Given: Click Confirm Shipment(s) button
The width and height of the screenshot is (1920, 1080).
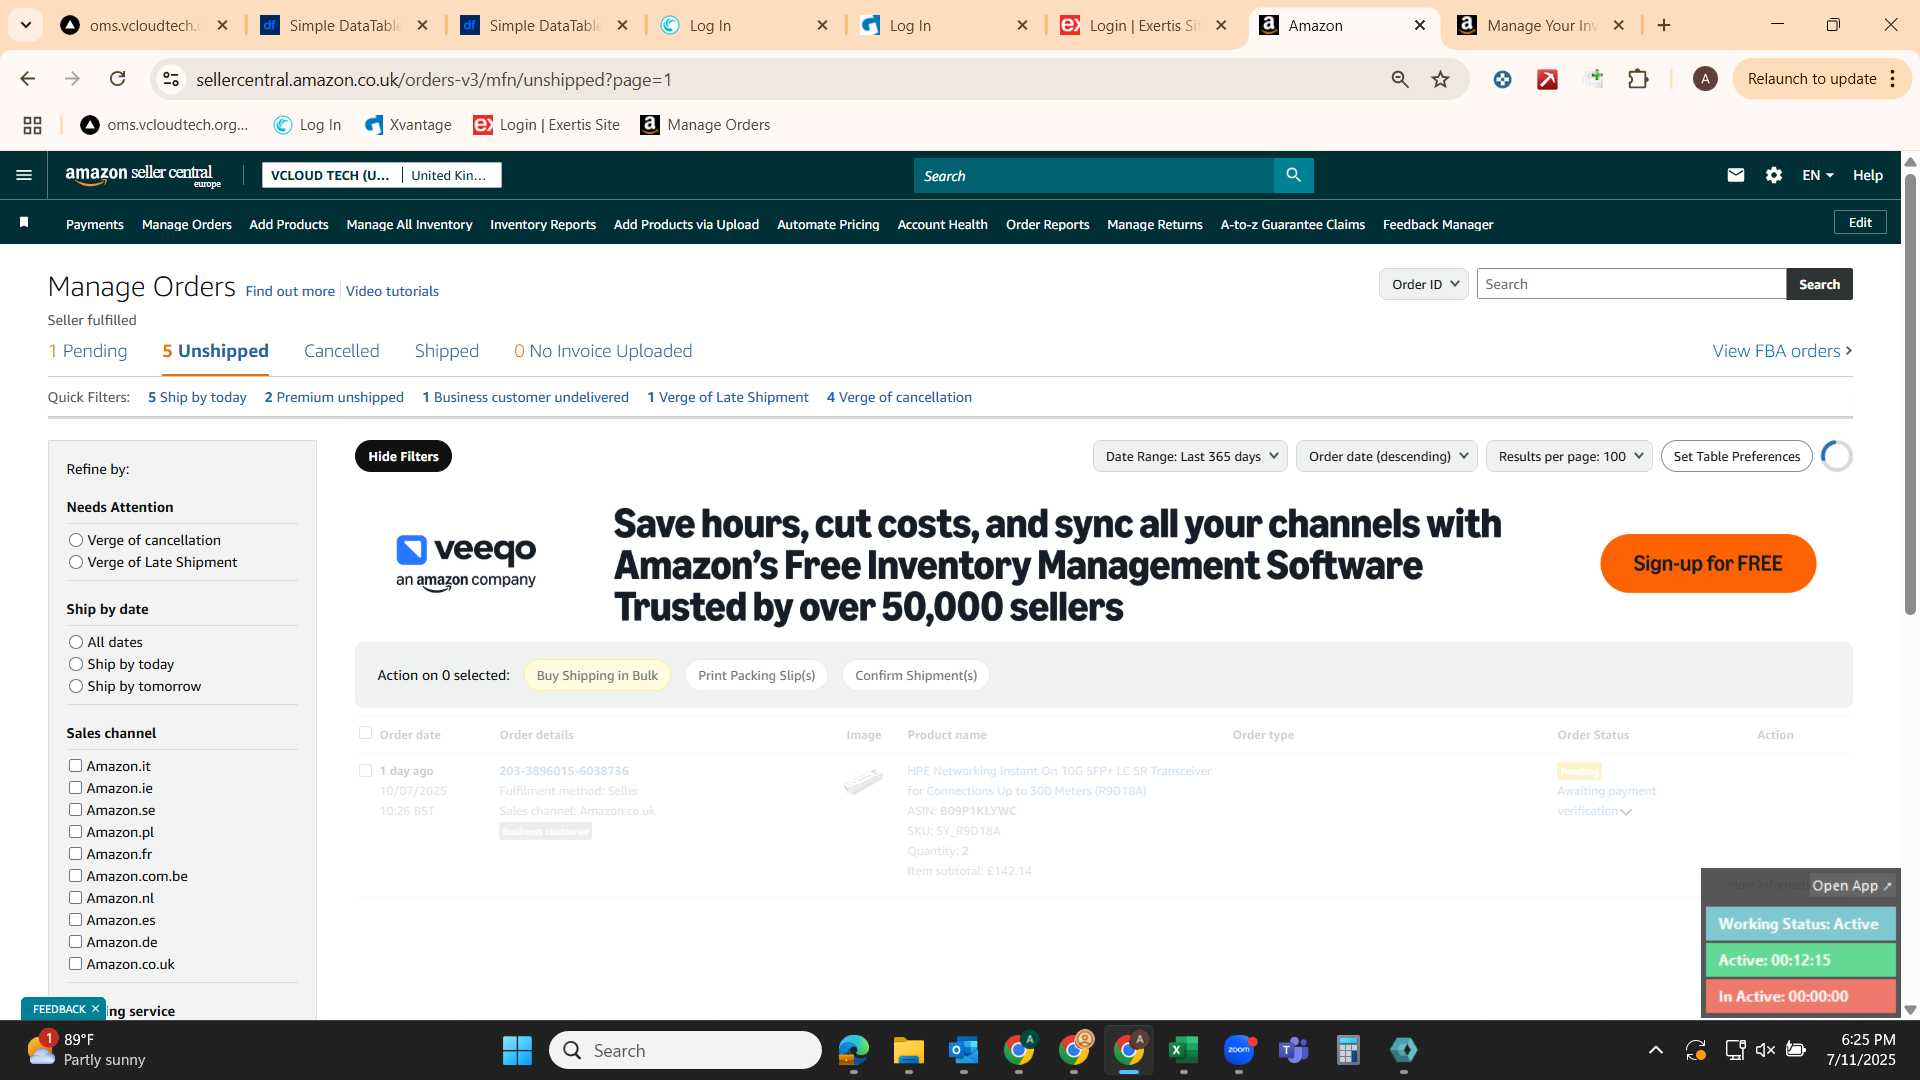Looking at the screenshot, I should (916, 675).
